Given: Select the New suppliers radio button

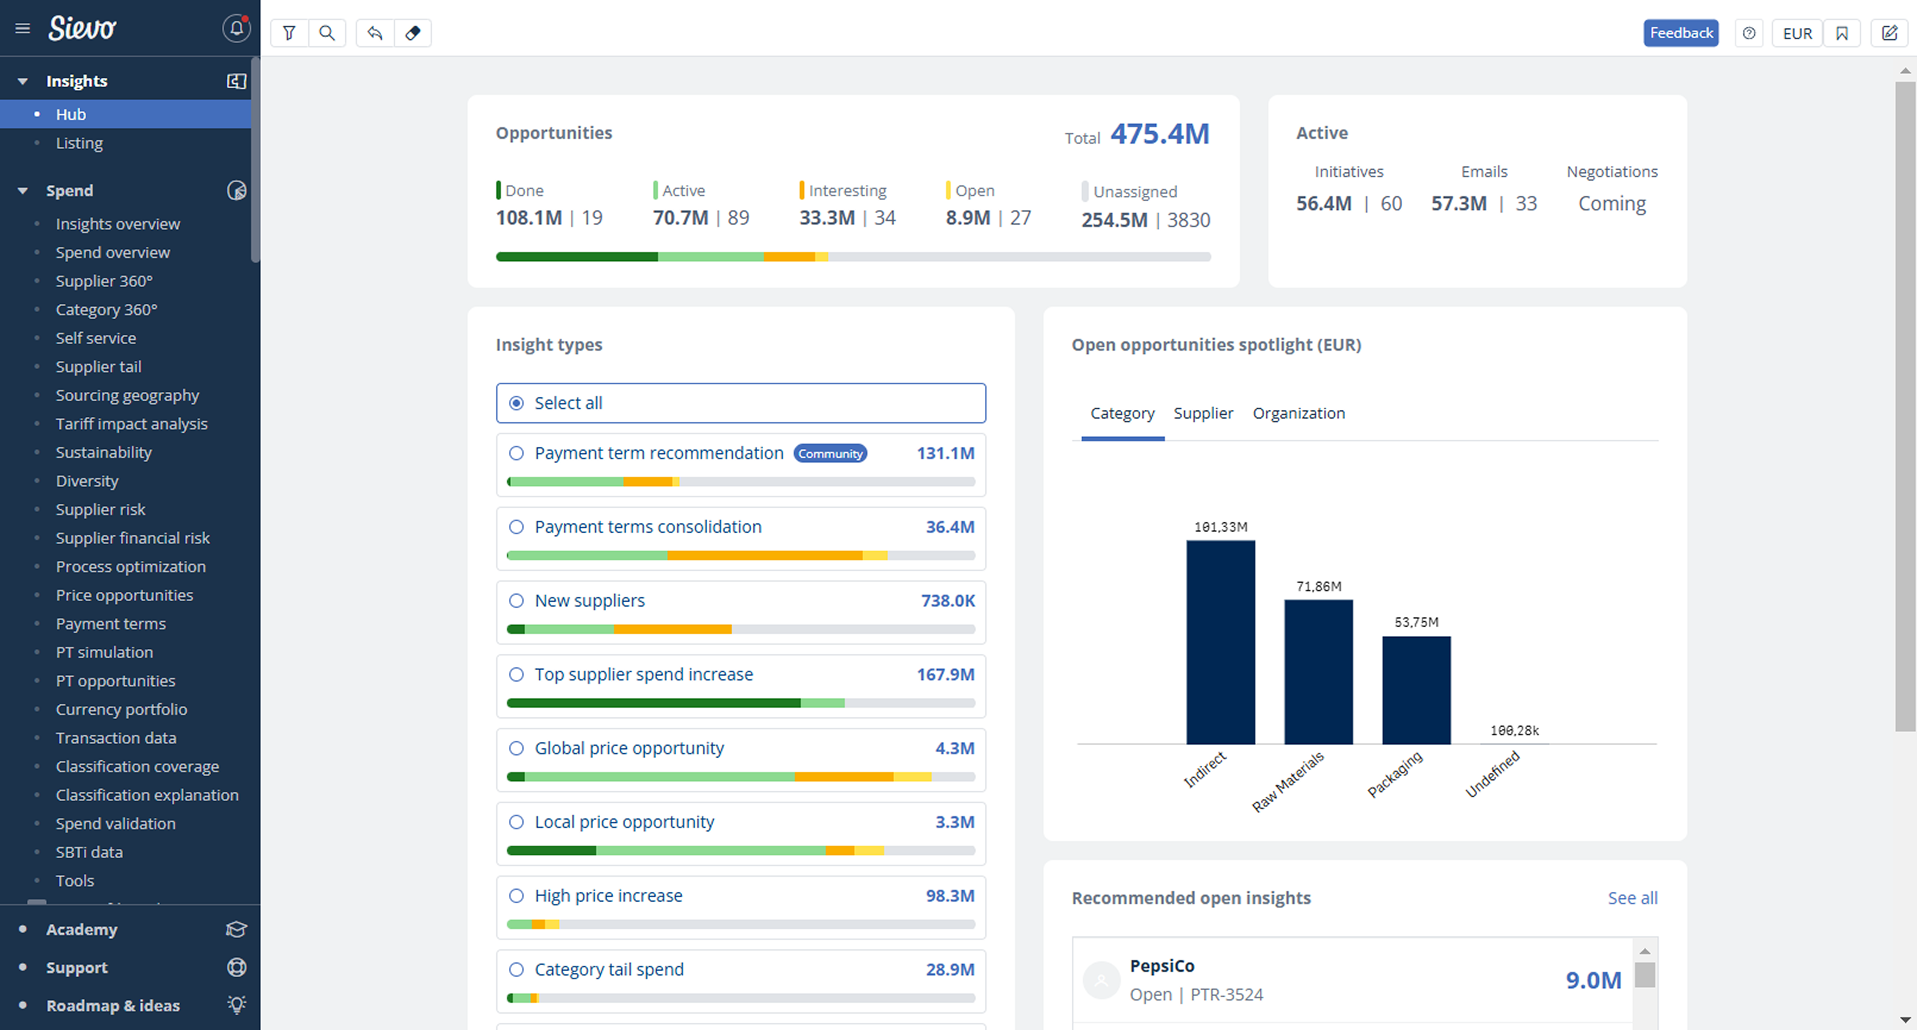Looking at the screenshot, I should pos(517,601).
